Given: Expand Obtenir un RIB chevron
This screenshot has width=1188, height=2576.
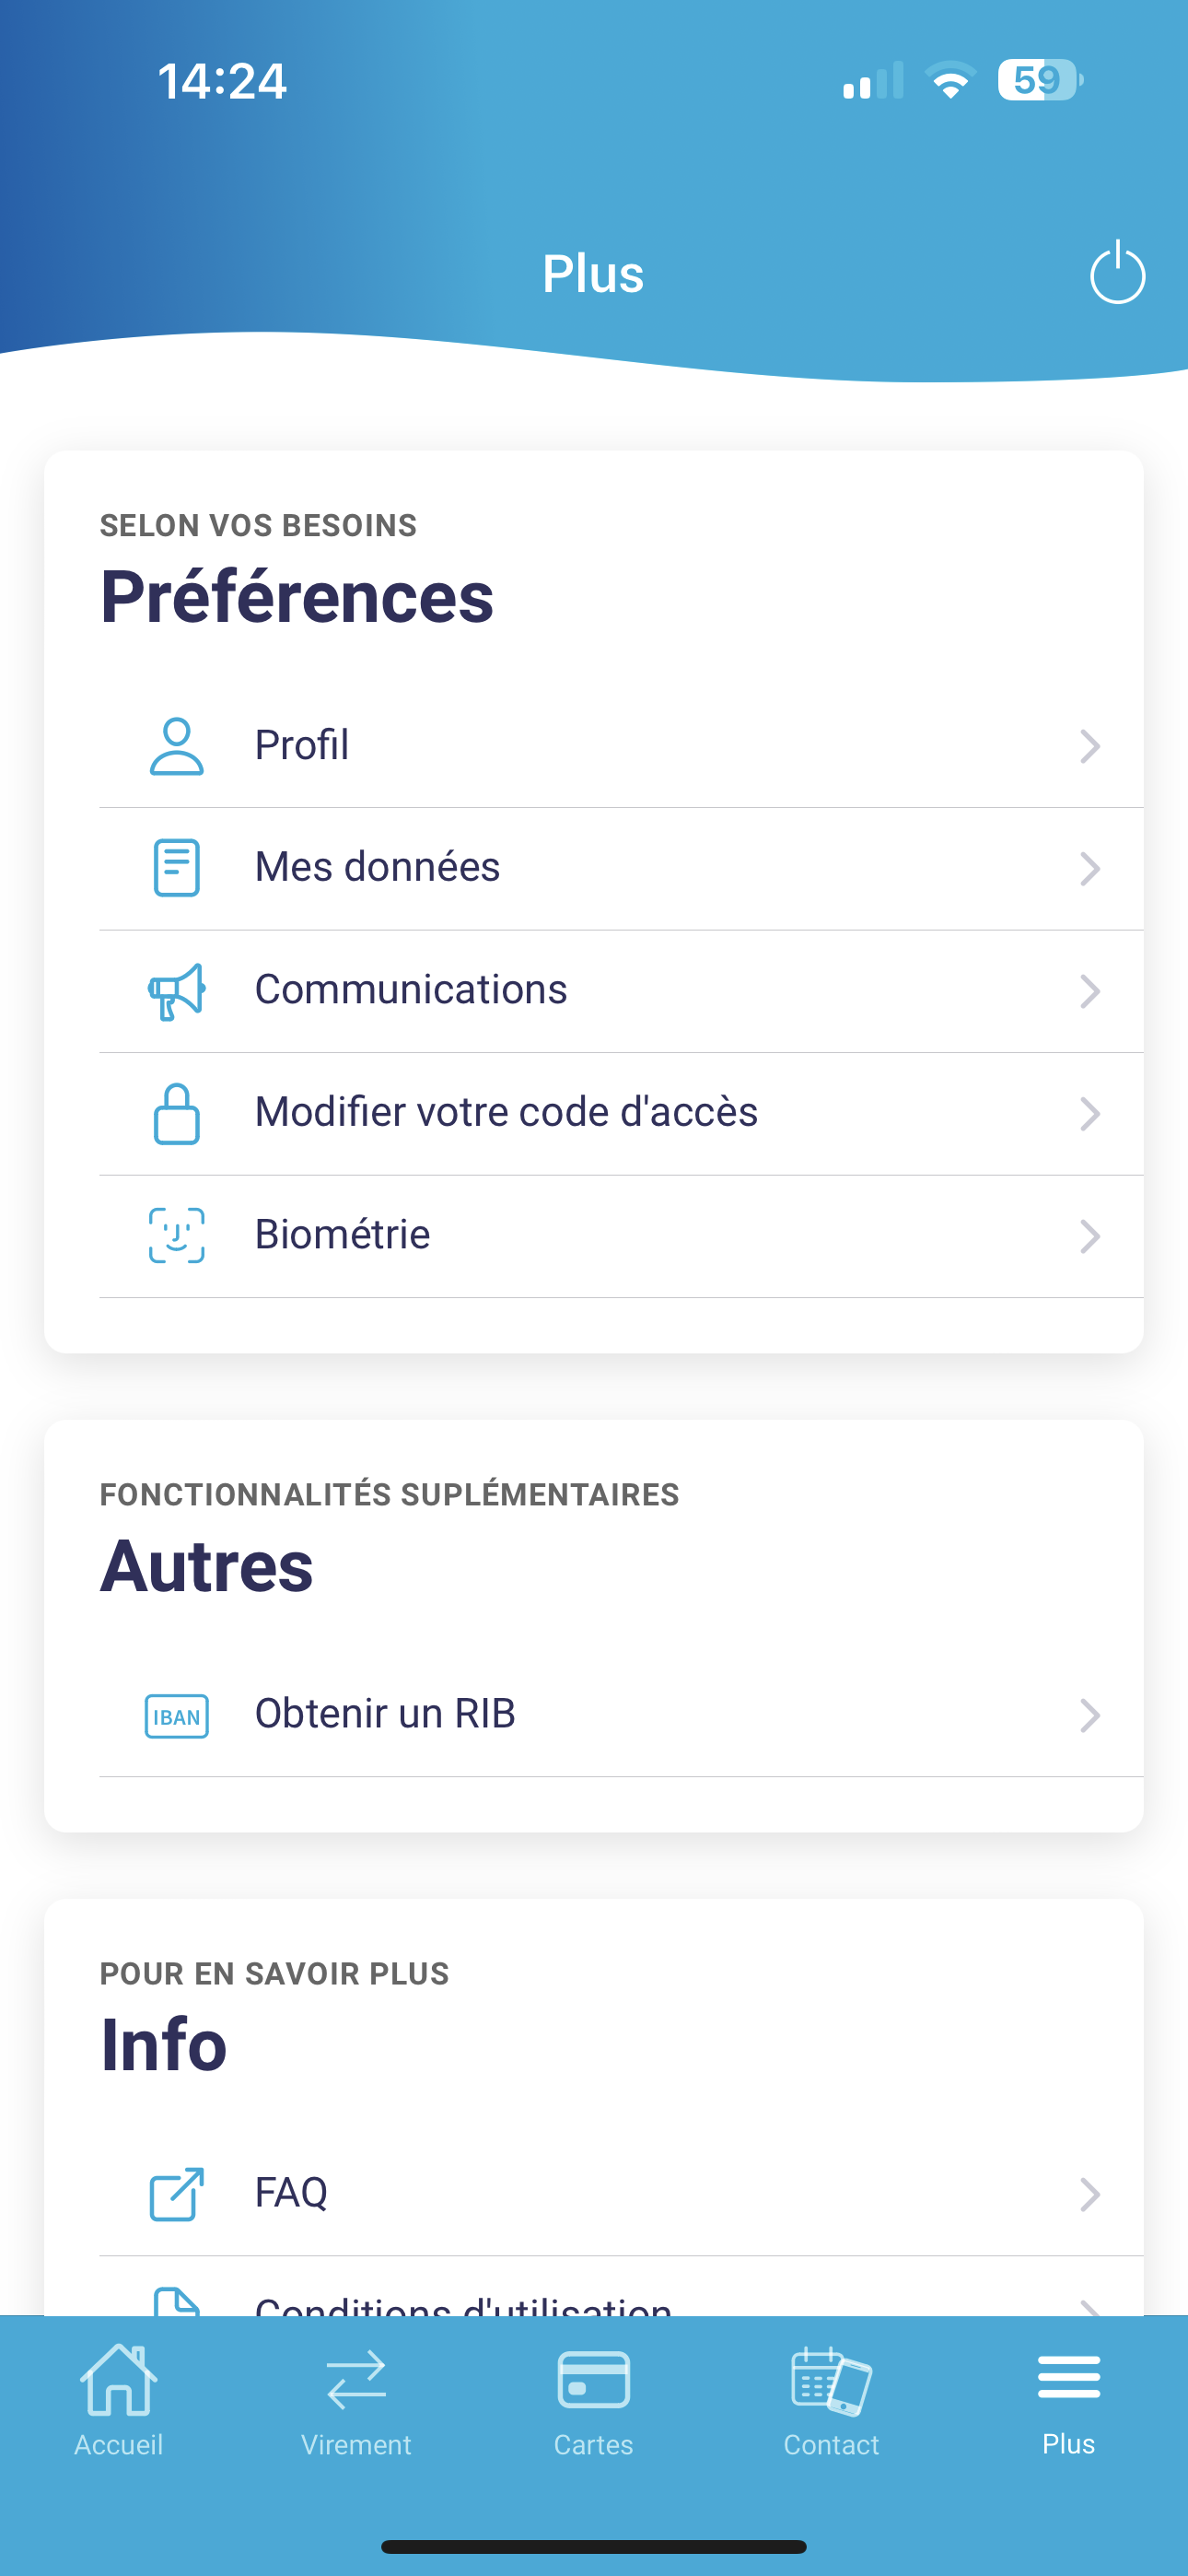Looking at the screenshot, I should tap(1090, 1716).
